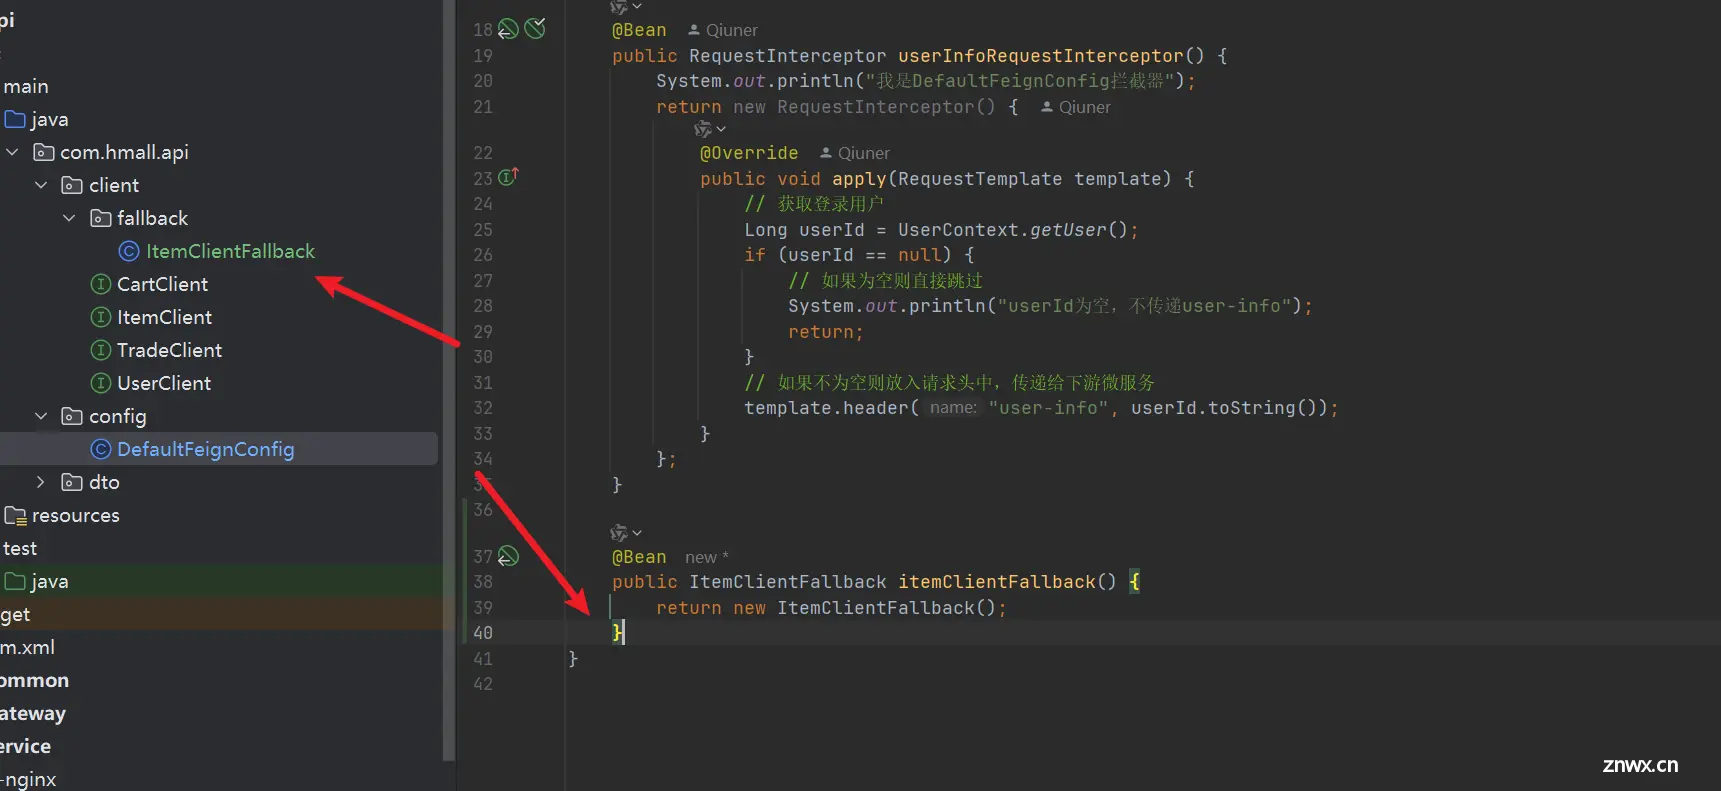Collapse the com.hmall.api package node
The height and width of the screenshot is (791, 1721).
point(13,152)
